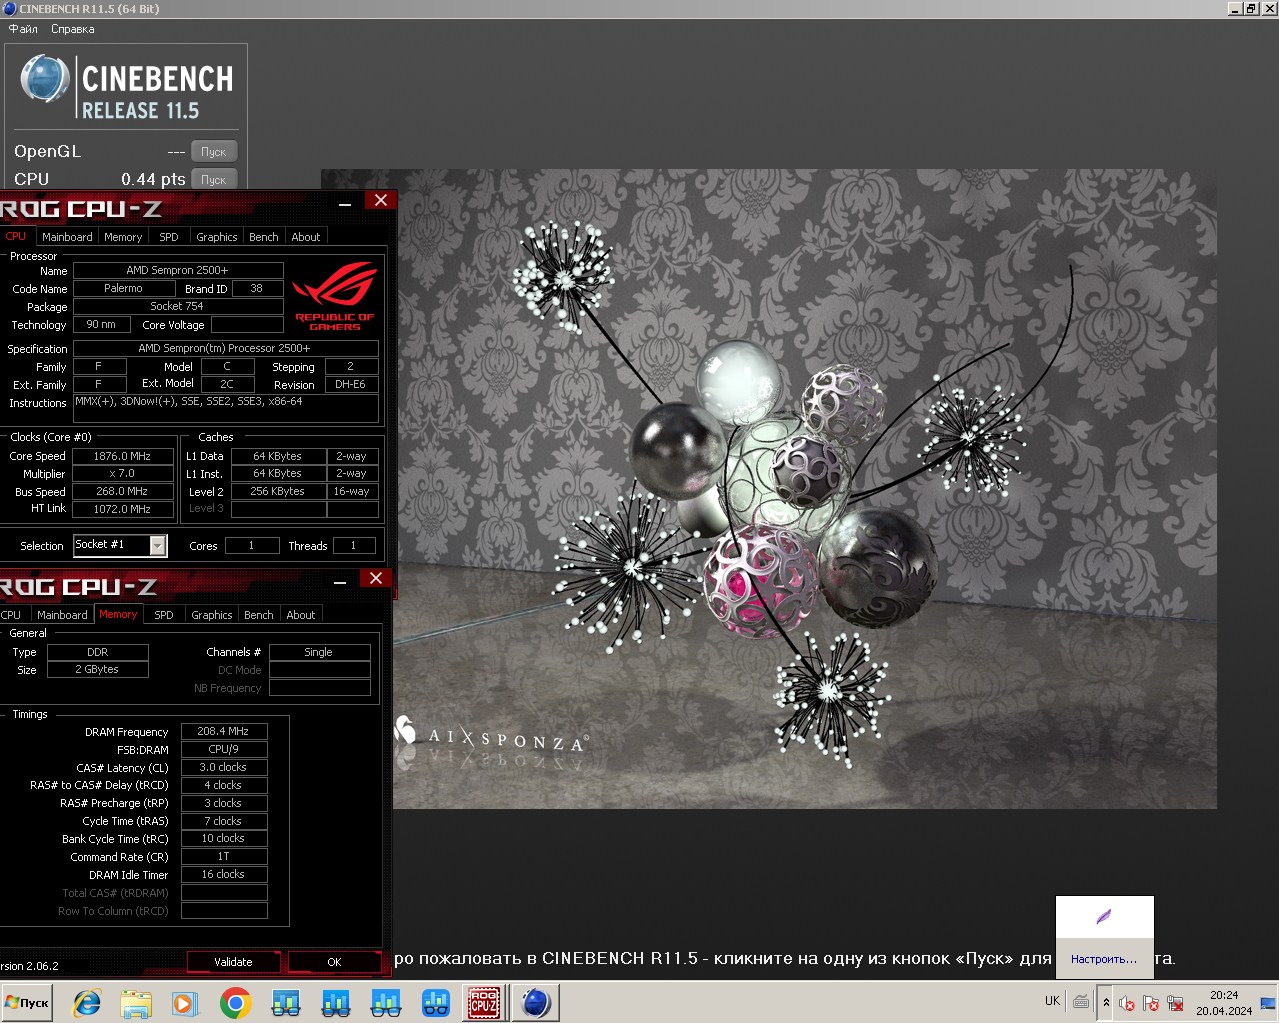
Task: Click the Пуск Start button
Action: [x=27, y=1002]
